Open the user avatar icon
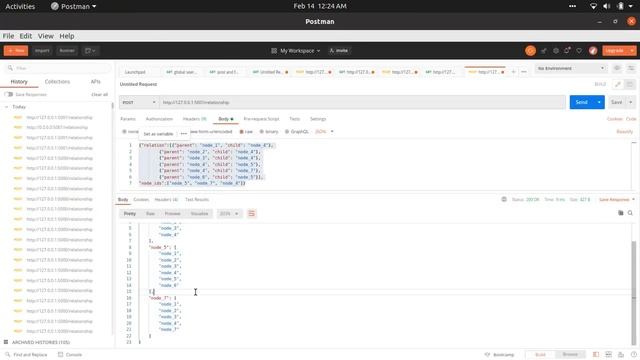The image size is (640, 360). 593,51
